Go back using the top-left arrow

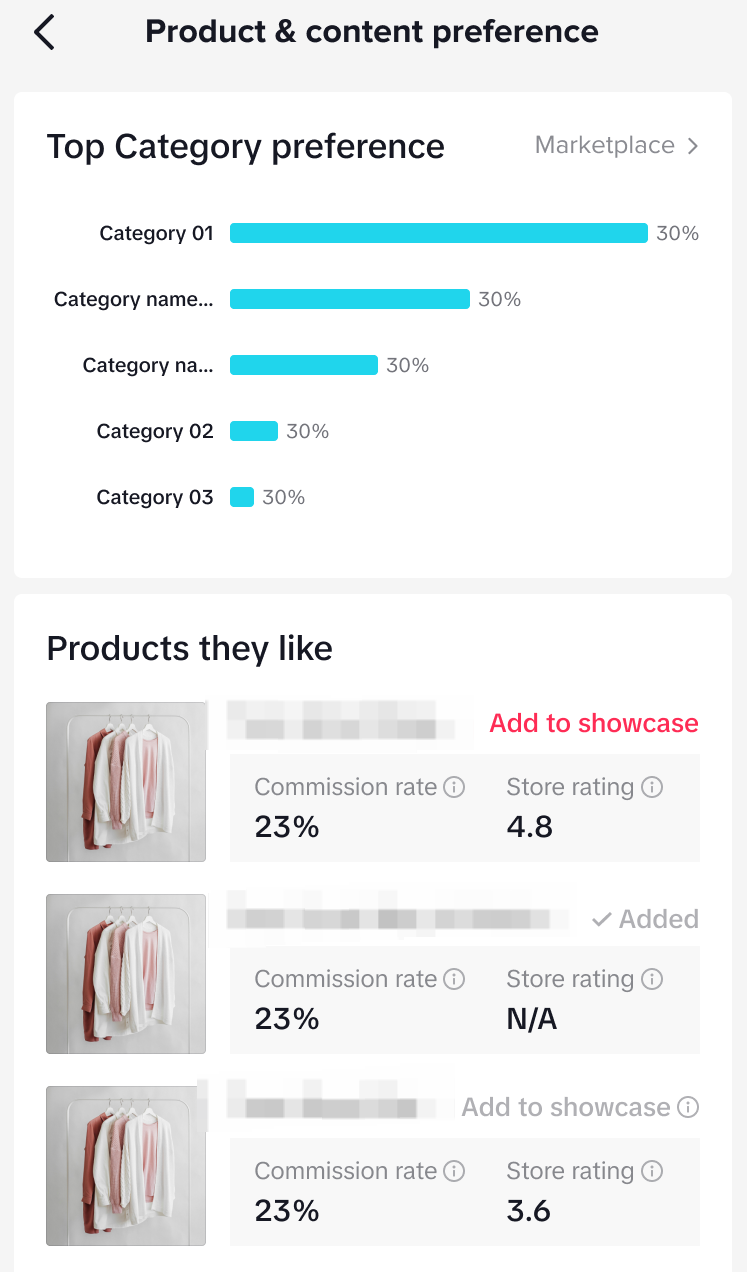coord(45,32)
